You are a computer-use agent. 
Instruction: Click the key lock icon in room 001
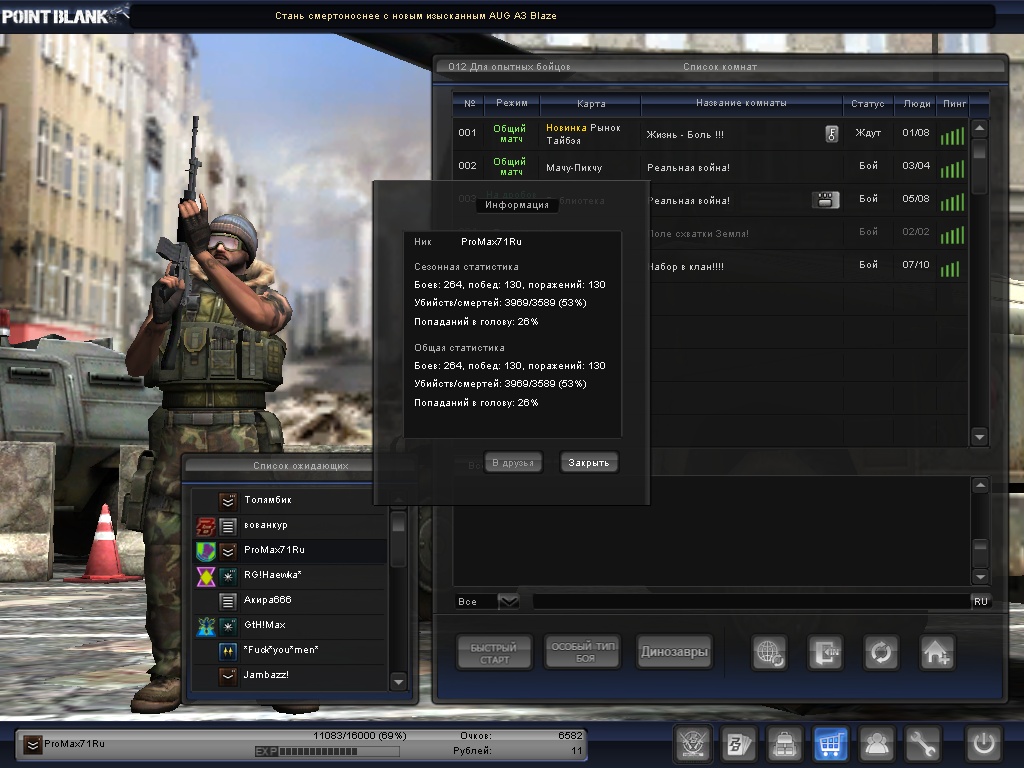pyautogui.click(x=831, y=134)
